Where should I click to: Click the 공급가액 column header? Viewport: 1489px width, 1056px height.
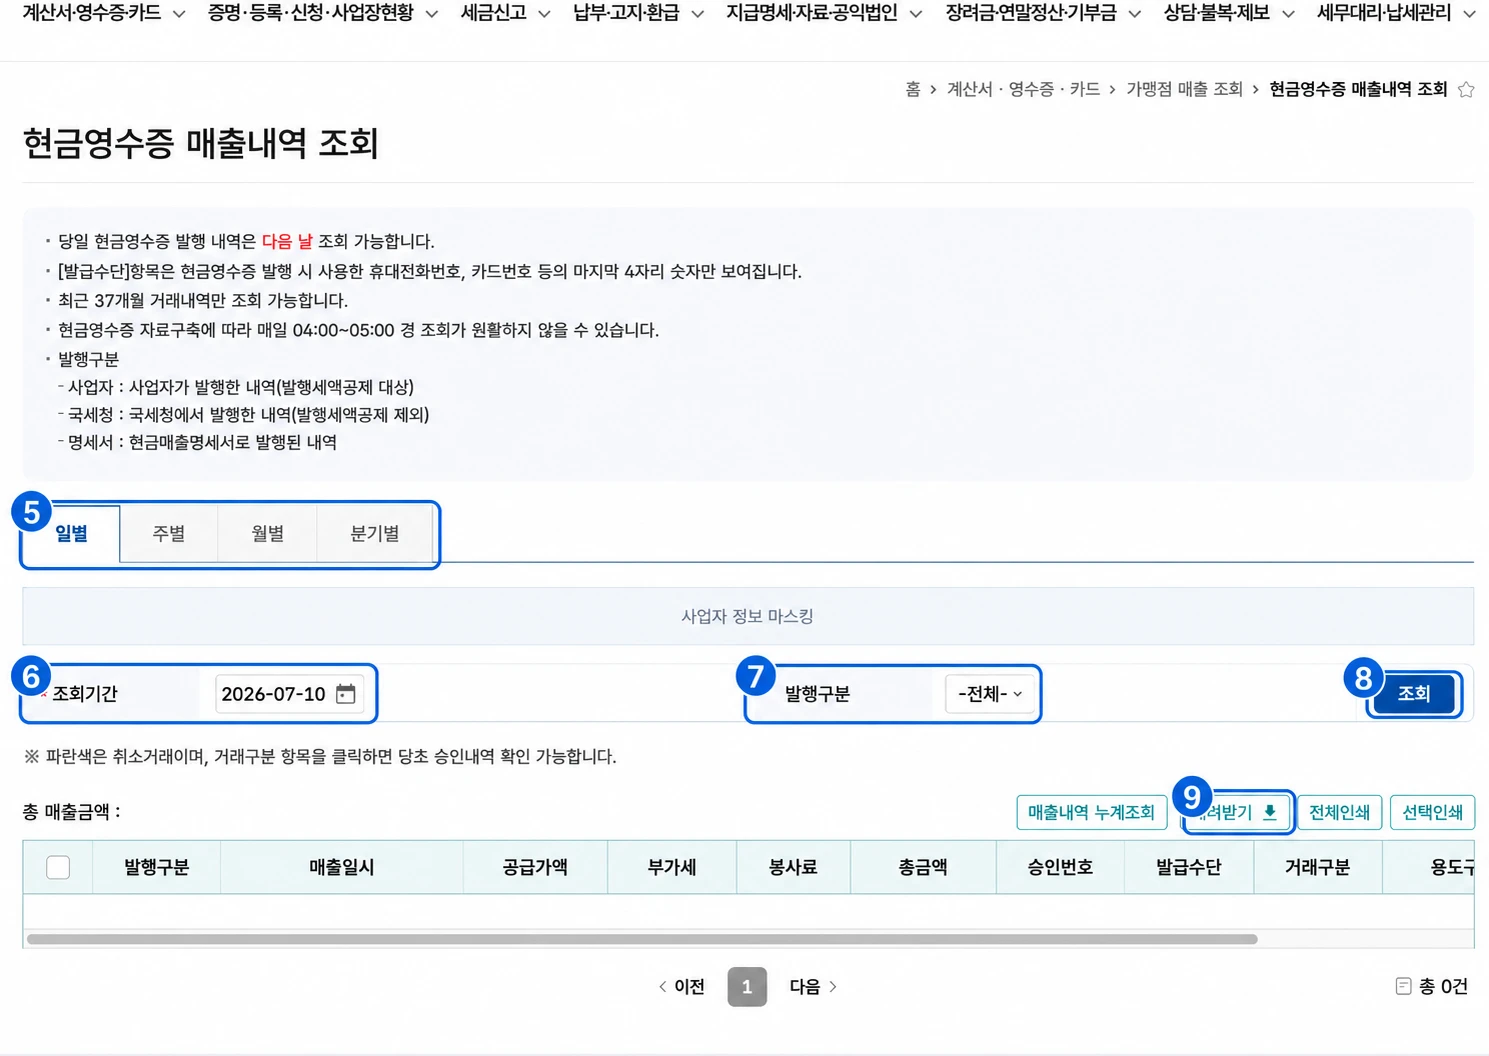tap(535, 867)
